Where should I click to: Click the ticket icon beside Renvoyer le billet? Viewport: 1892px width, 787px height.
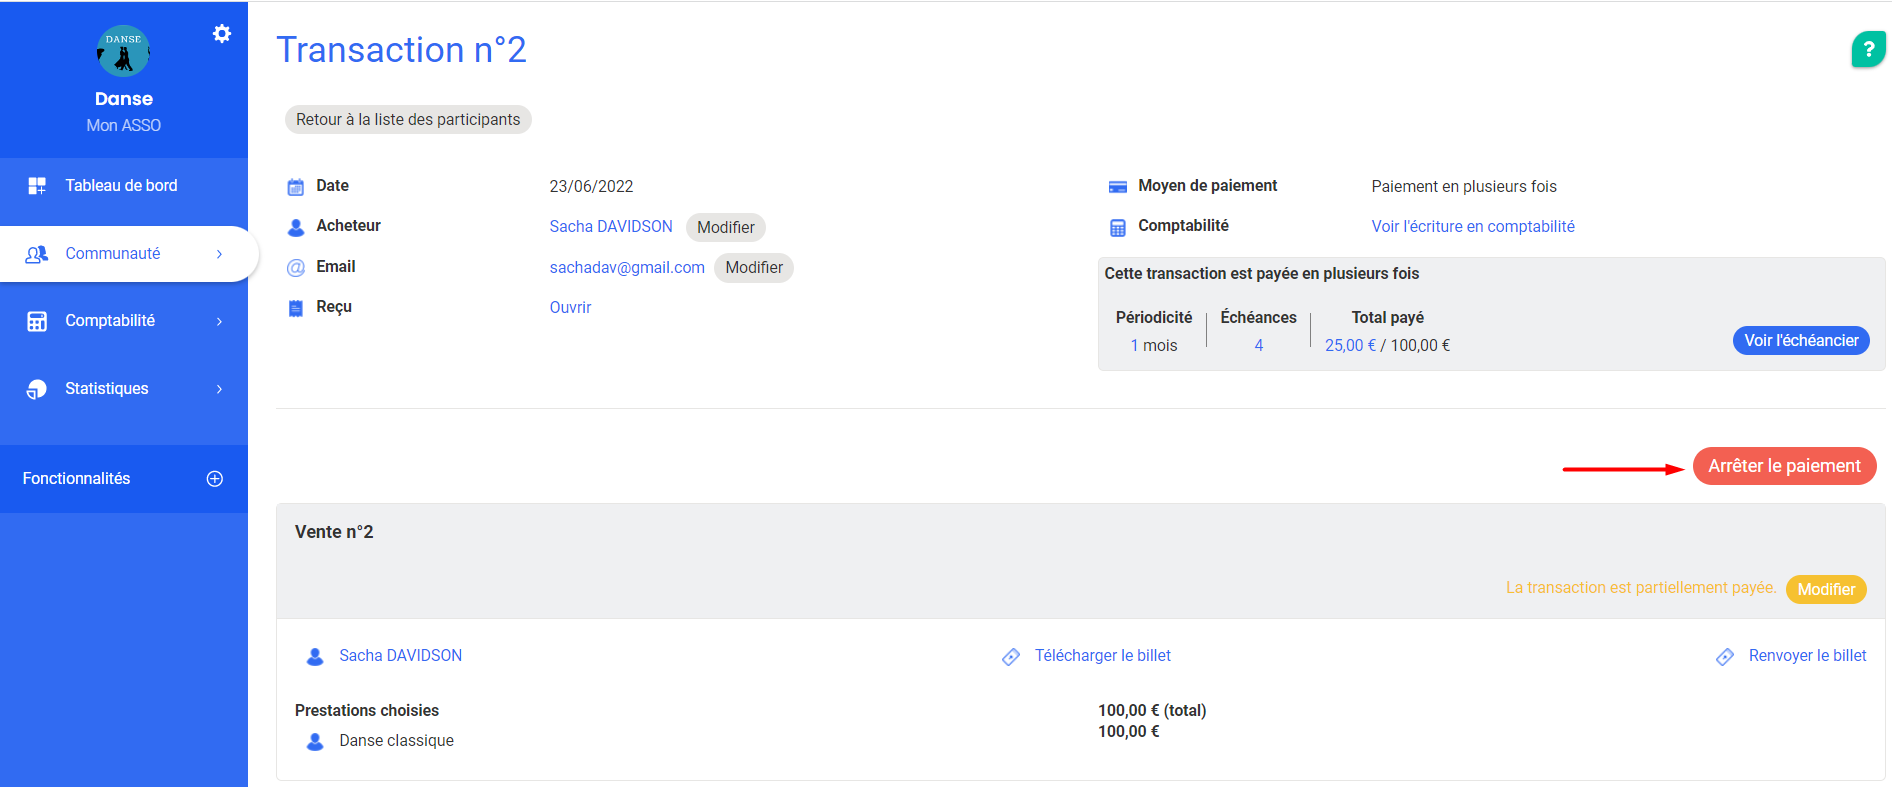(1725, 657)
